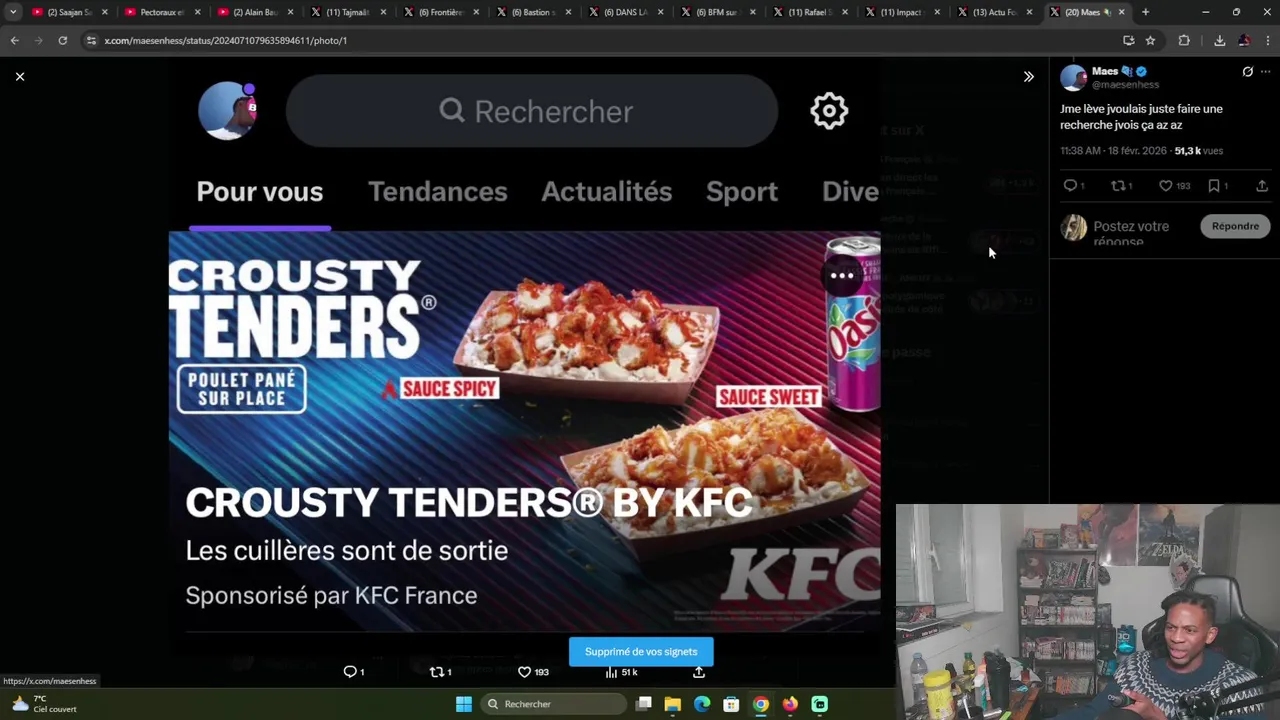Like the tweet via sidebar heart icon
This screenshot has width=1280, height=720.
click(1165, 186)
